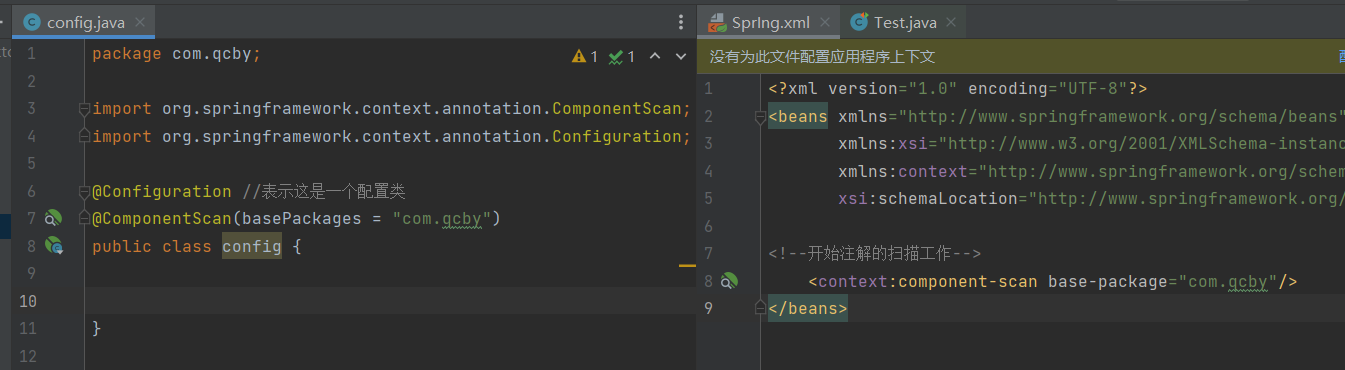Click the XML comment 开始注解的扫描工作

tap(875, 254)
